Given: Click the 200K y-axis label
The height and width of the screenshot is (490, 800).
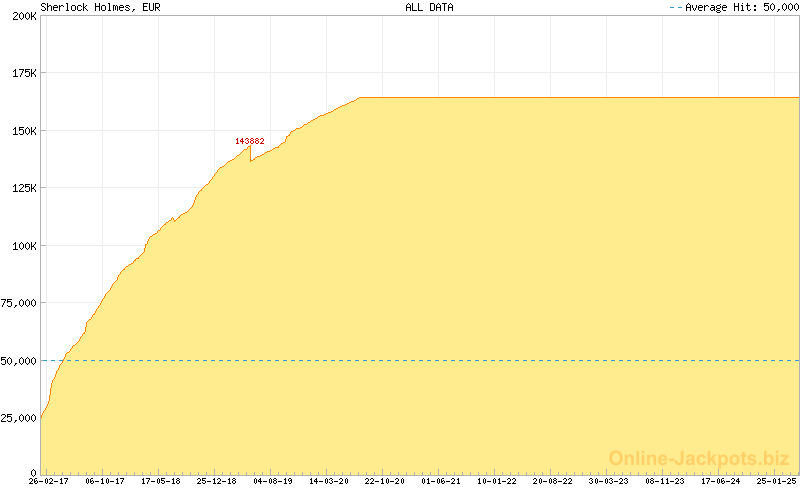Looking at the screenshot, I should pos(24,16).
